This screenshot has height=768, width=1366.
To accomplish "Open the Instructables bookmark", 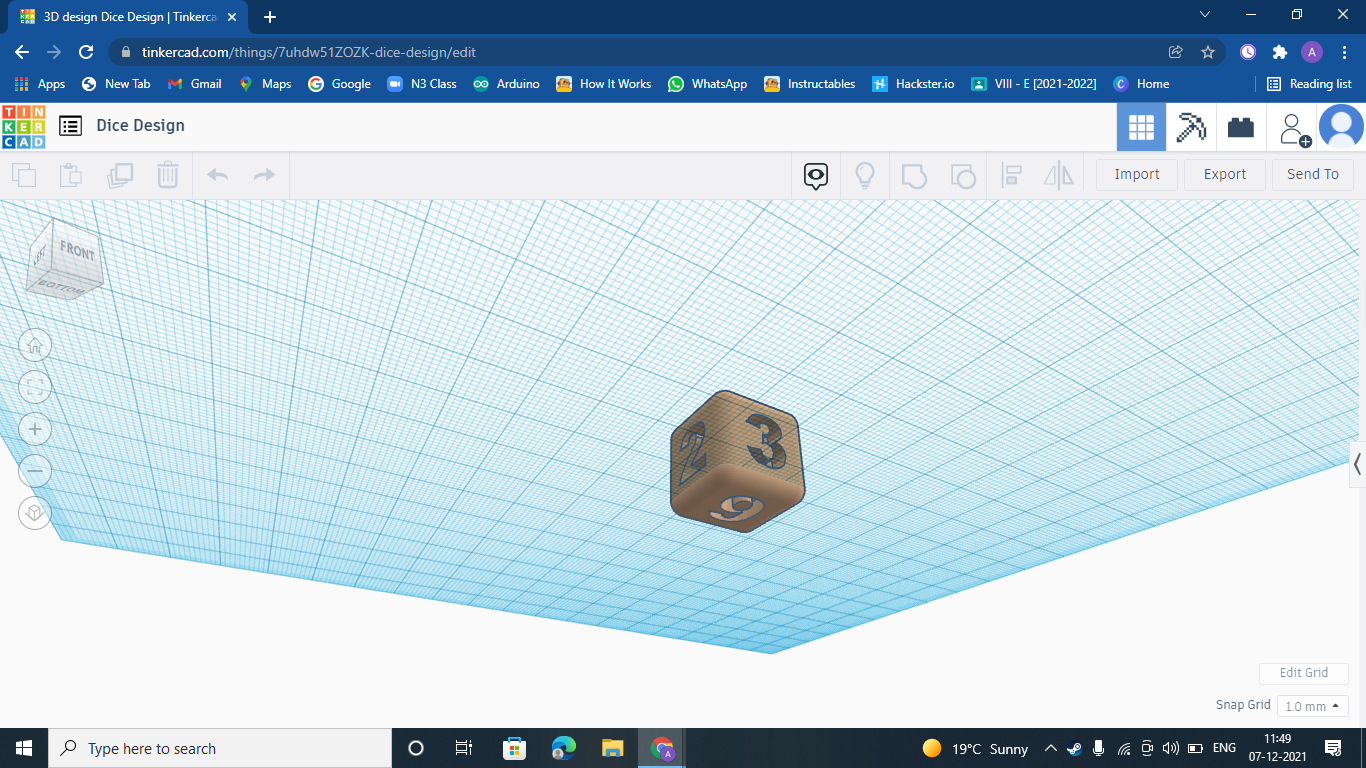I will point(810,84).
